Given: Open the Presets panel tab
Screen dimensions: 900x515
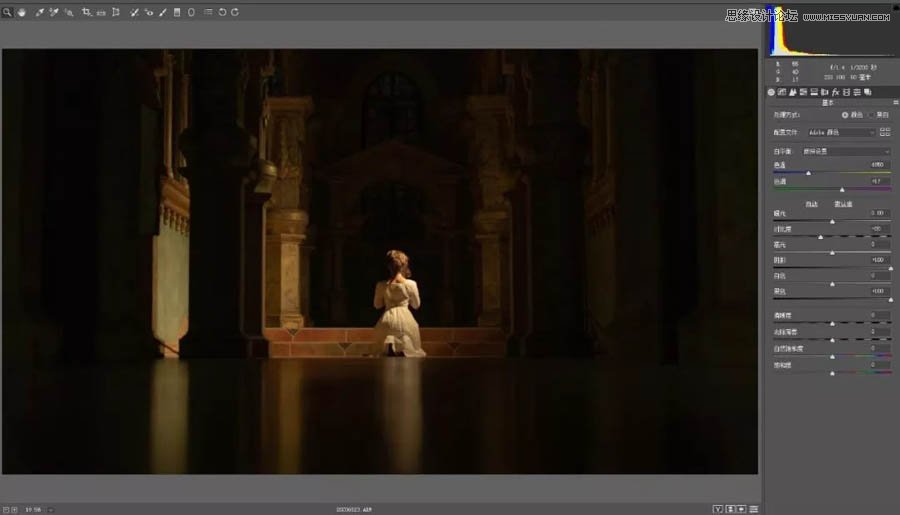Looking at the screenshot, I should pyautogui.click(x=857, y=92).
